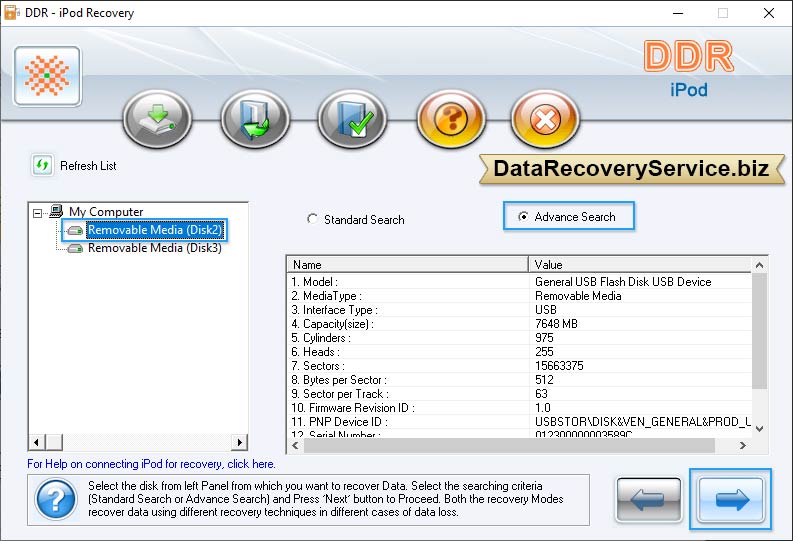Click the properties list scroll right arrow
Viewport: 793px width, 541px height.
742,445
